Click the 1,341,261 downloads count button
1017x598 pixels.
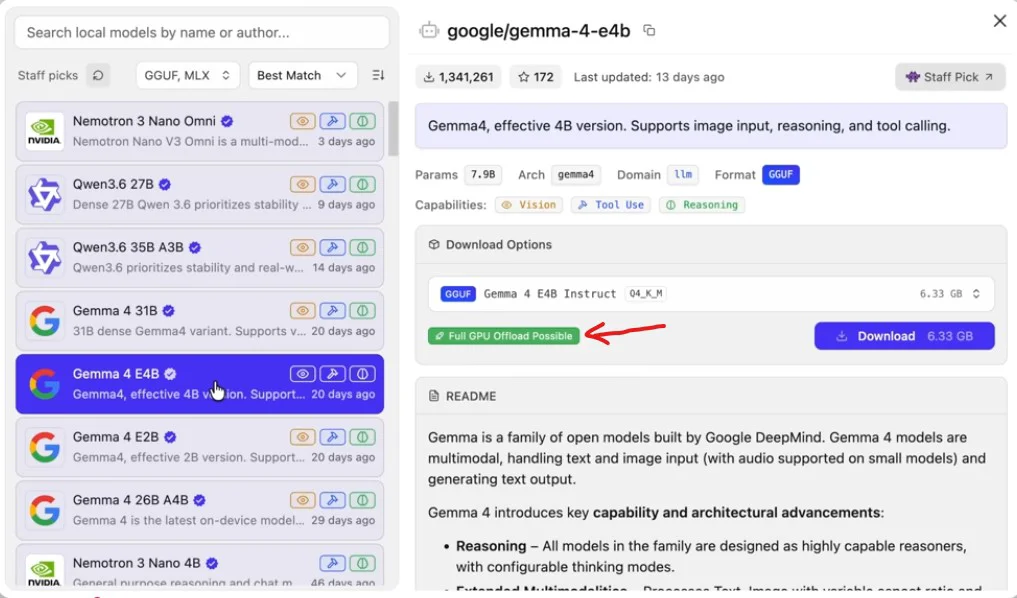[458, 77]
